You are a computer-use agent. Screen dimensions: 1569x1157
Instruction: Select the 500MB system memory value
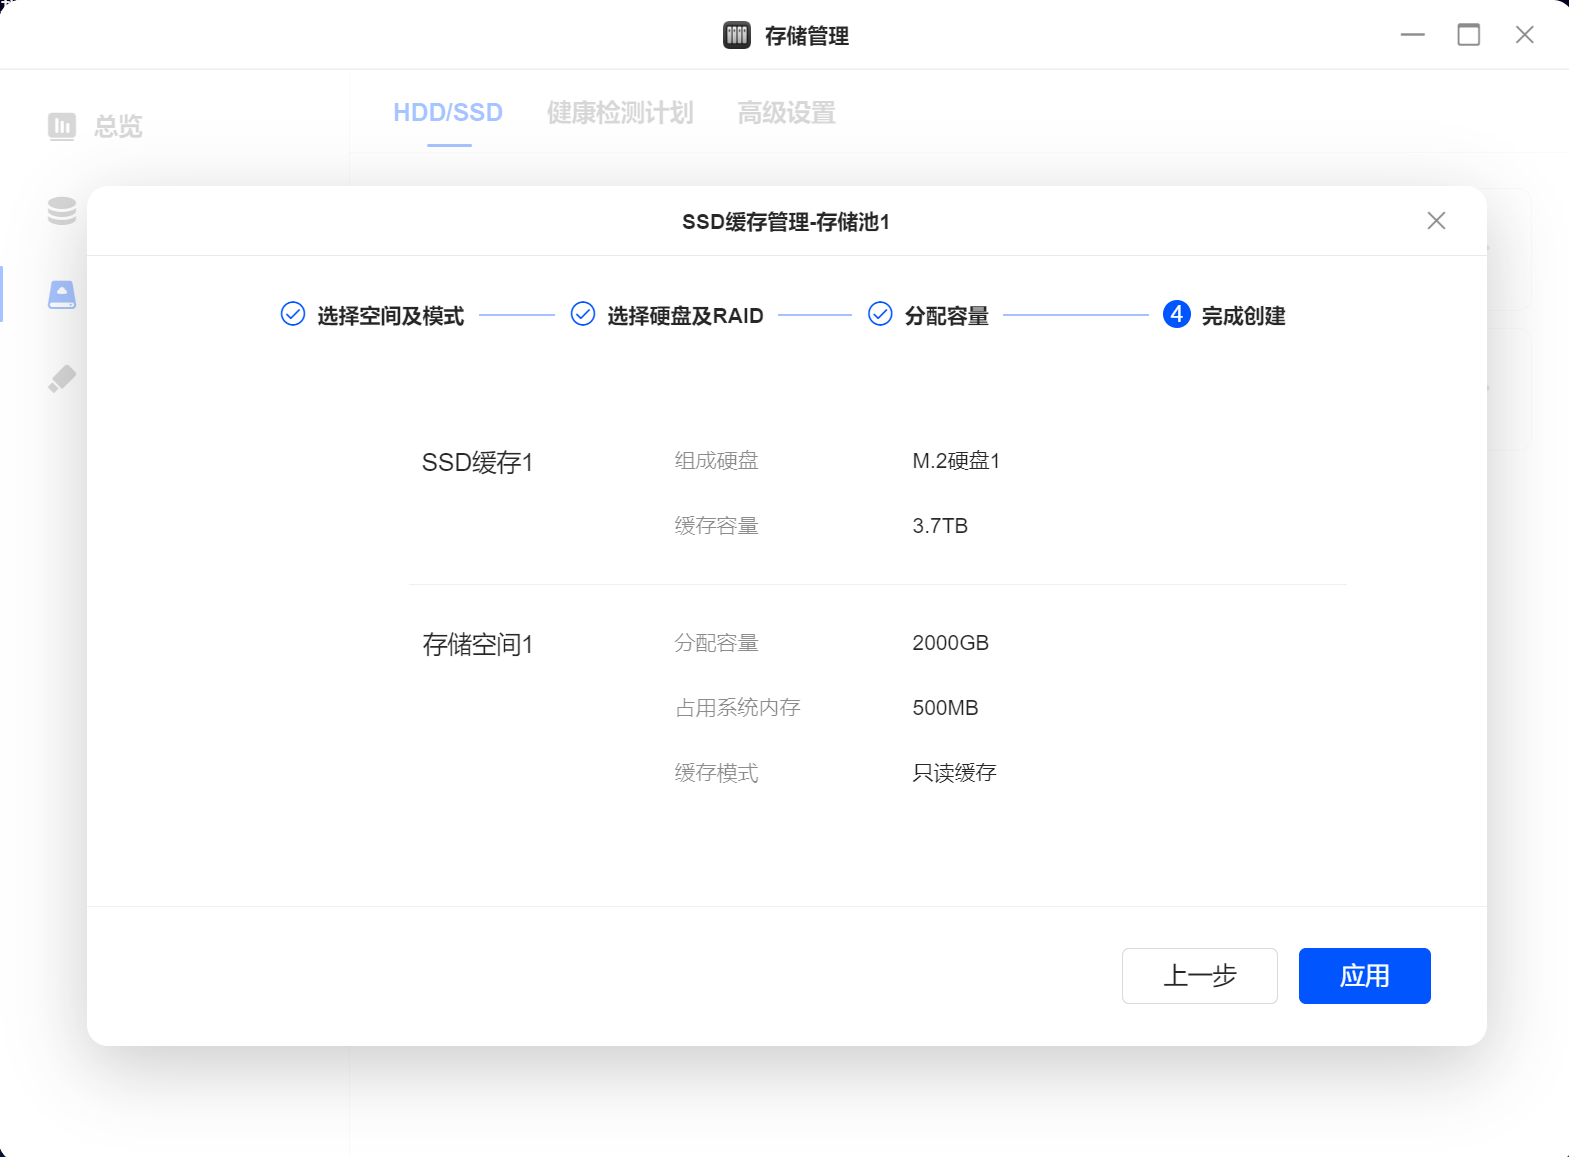(x=945, y=708)
